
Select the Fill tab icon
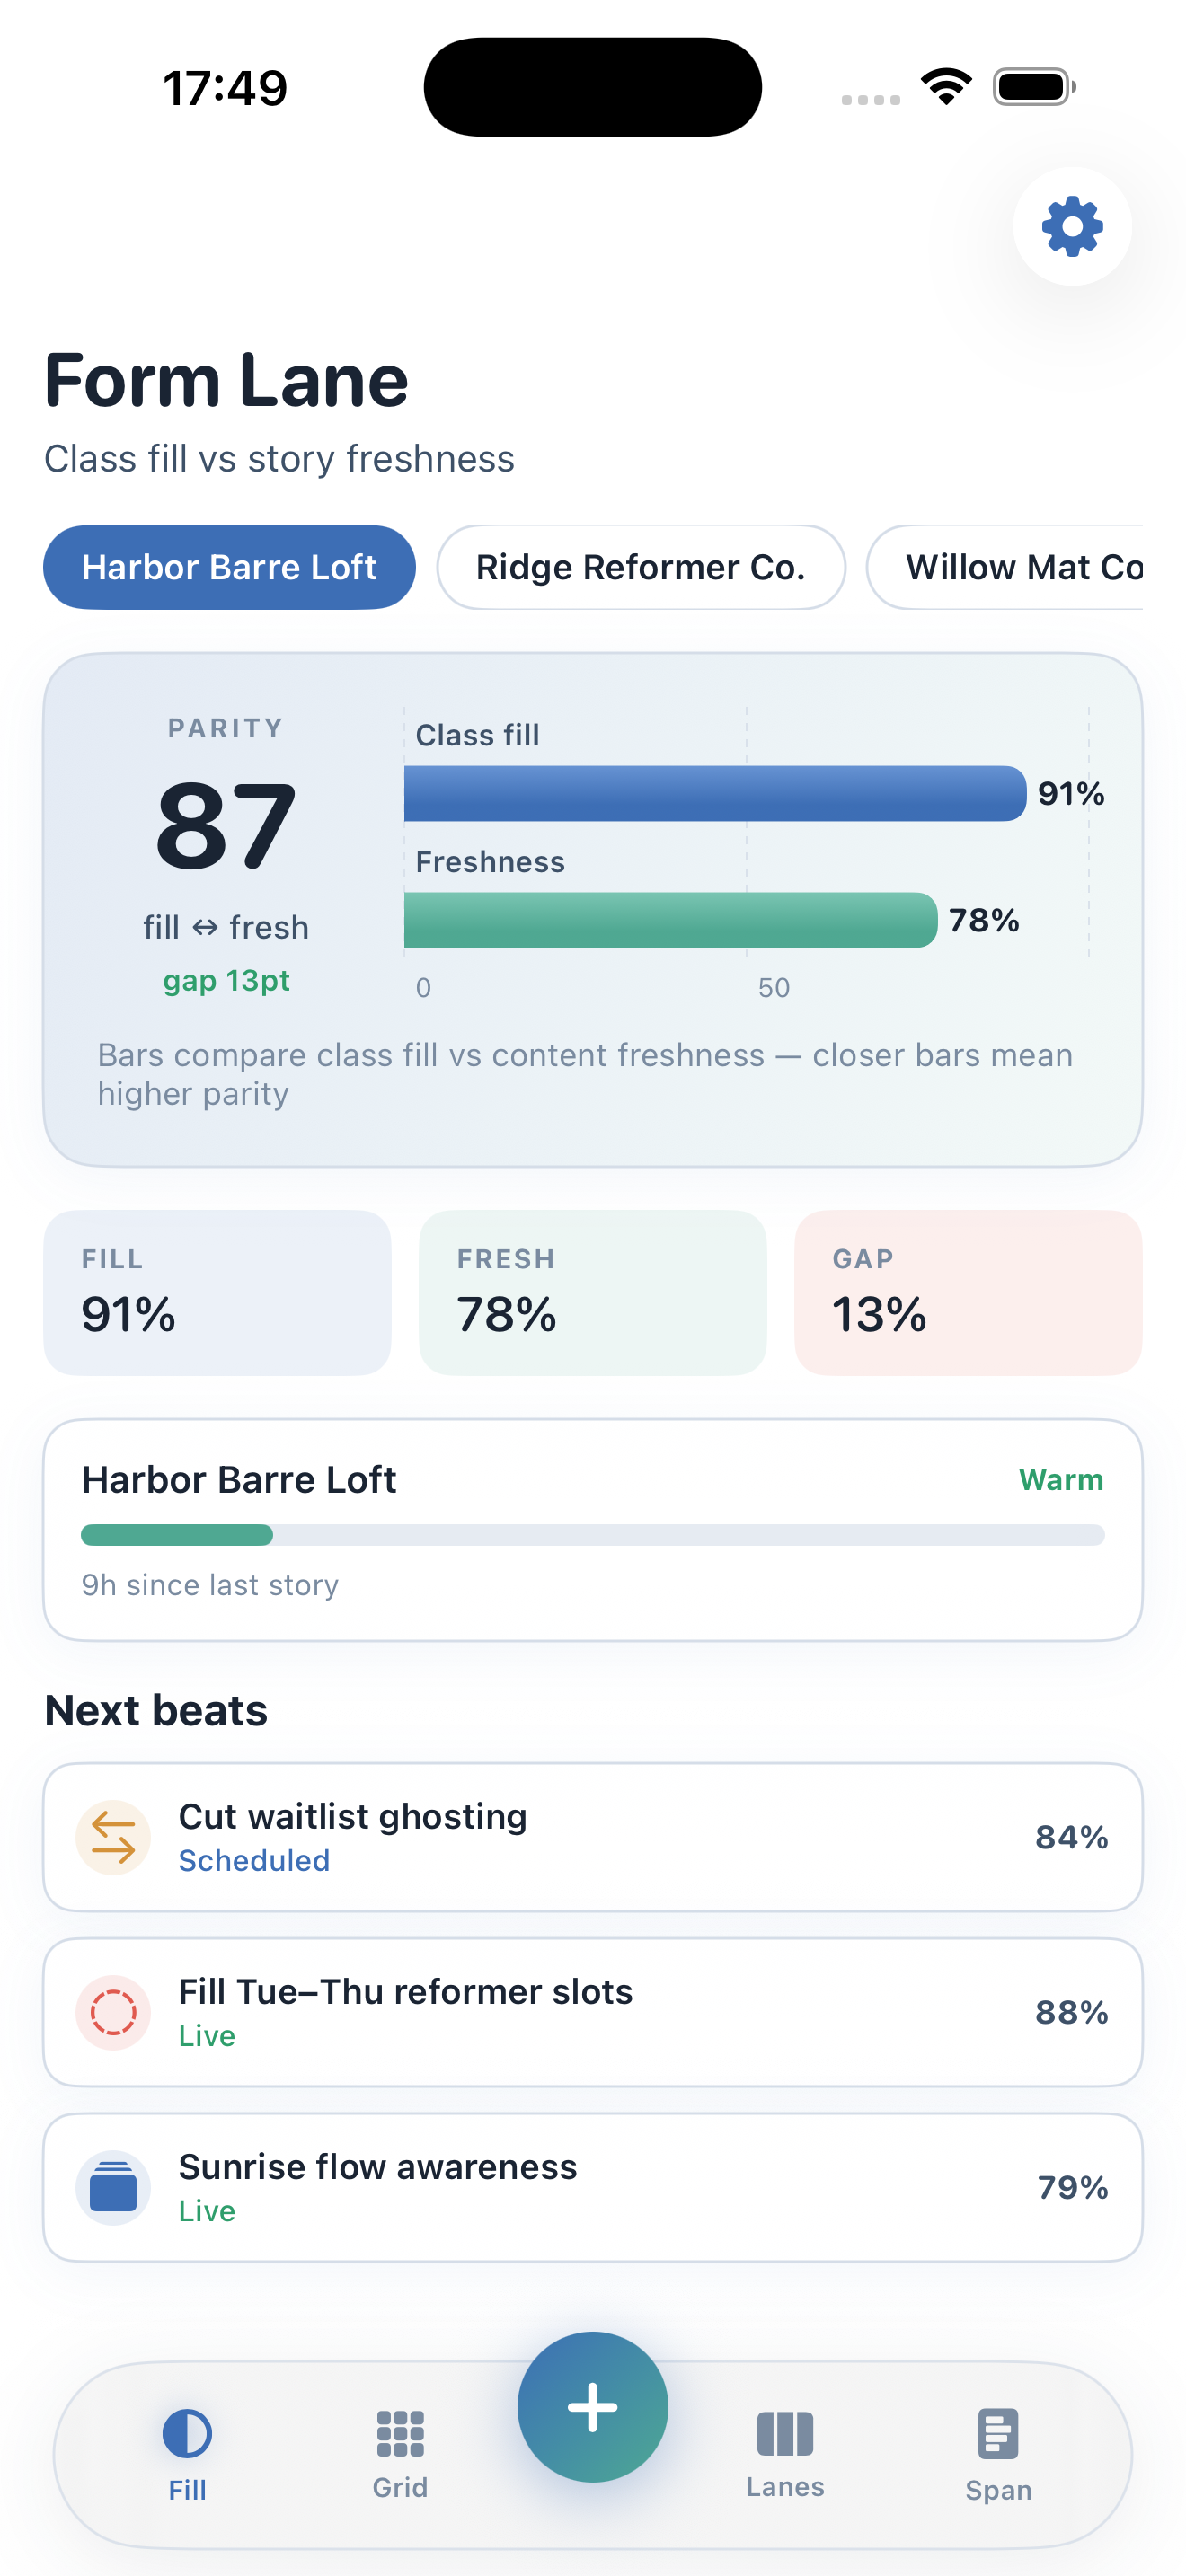[x=187, y=2433]
